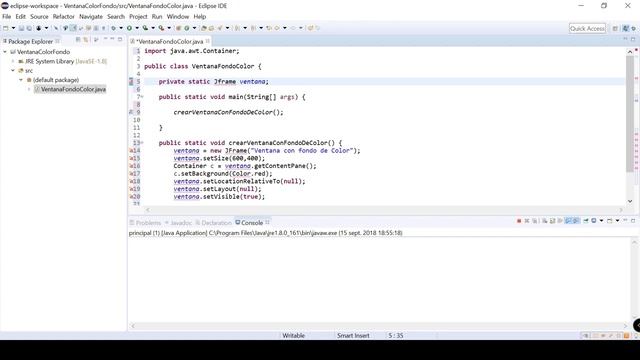Toggle Show Console on standard output change
The width and height of the screenshot is (640, 360).
[568, 221]
